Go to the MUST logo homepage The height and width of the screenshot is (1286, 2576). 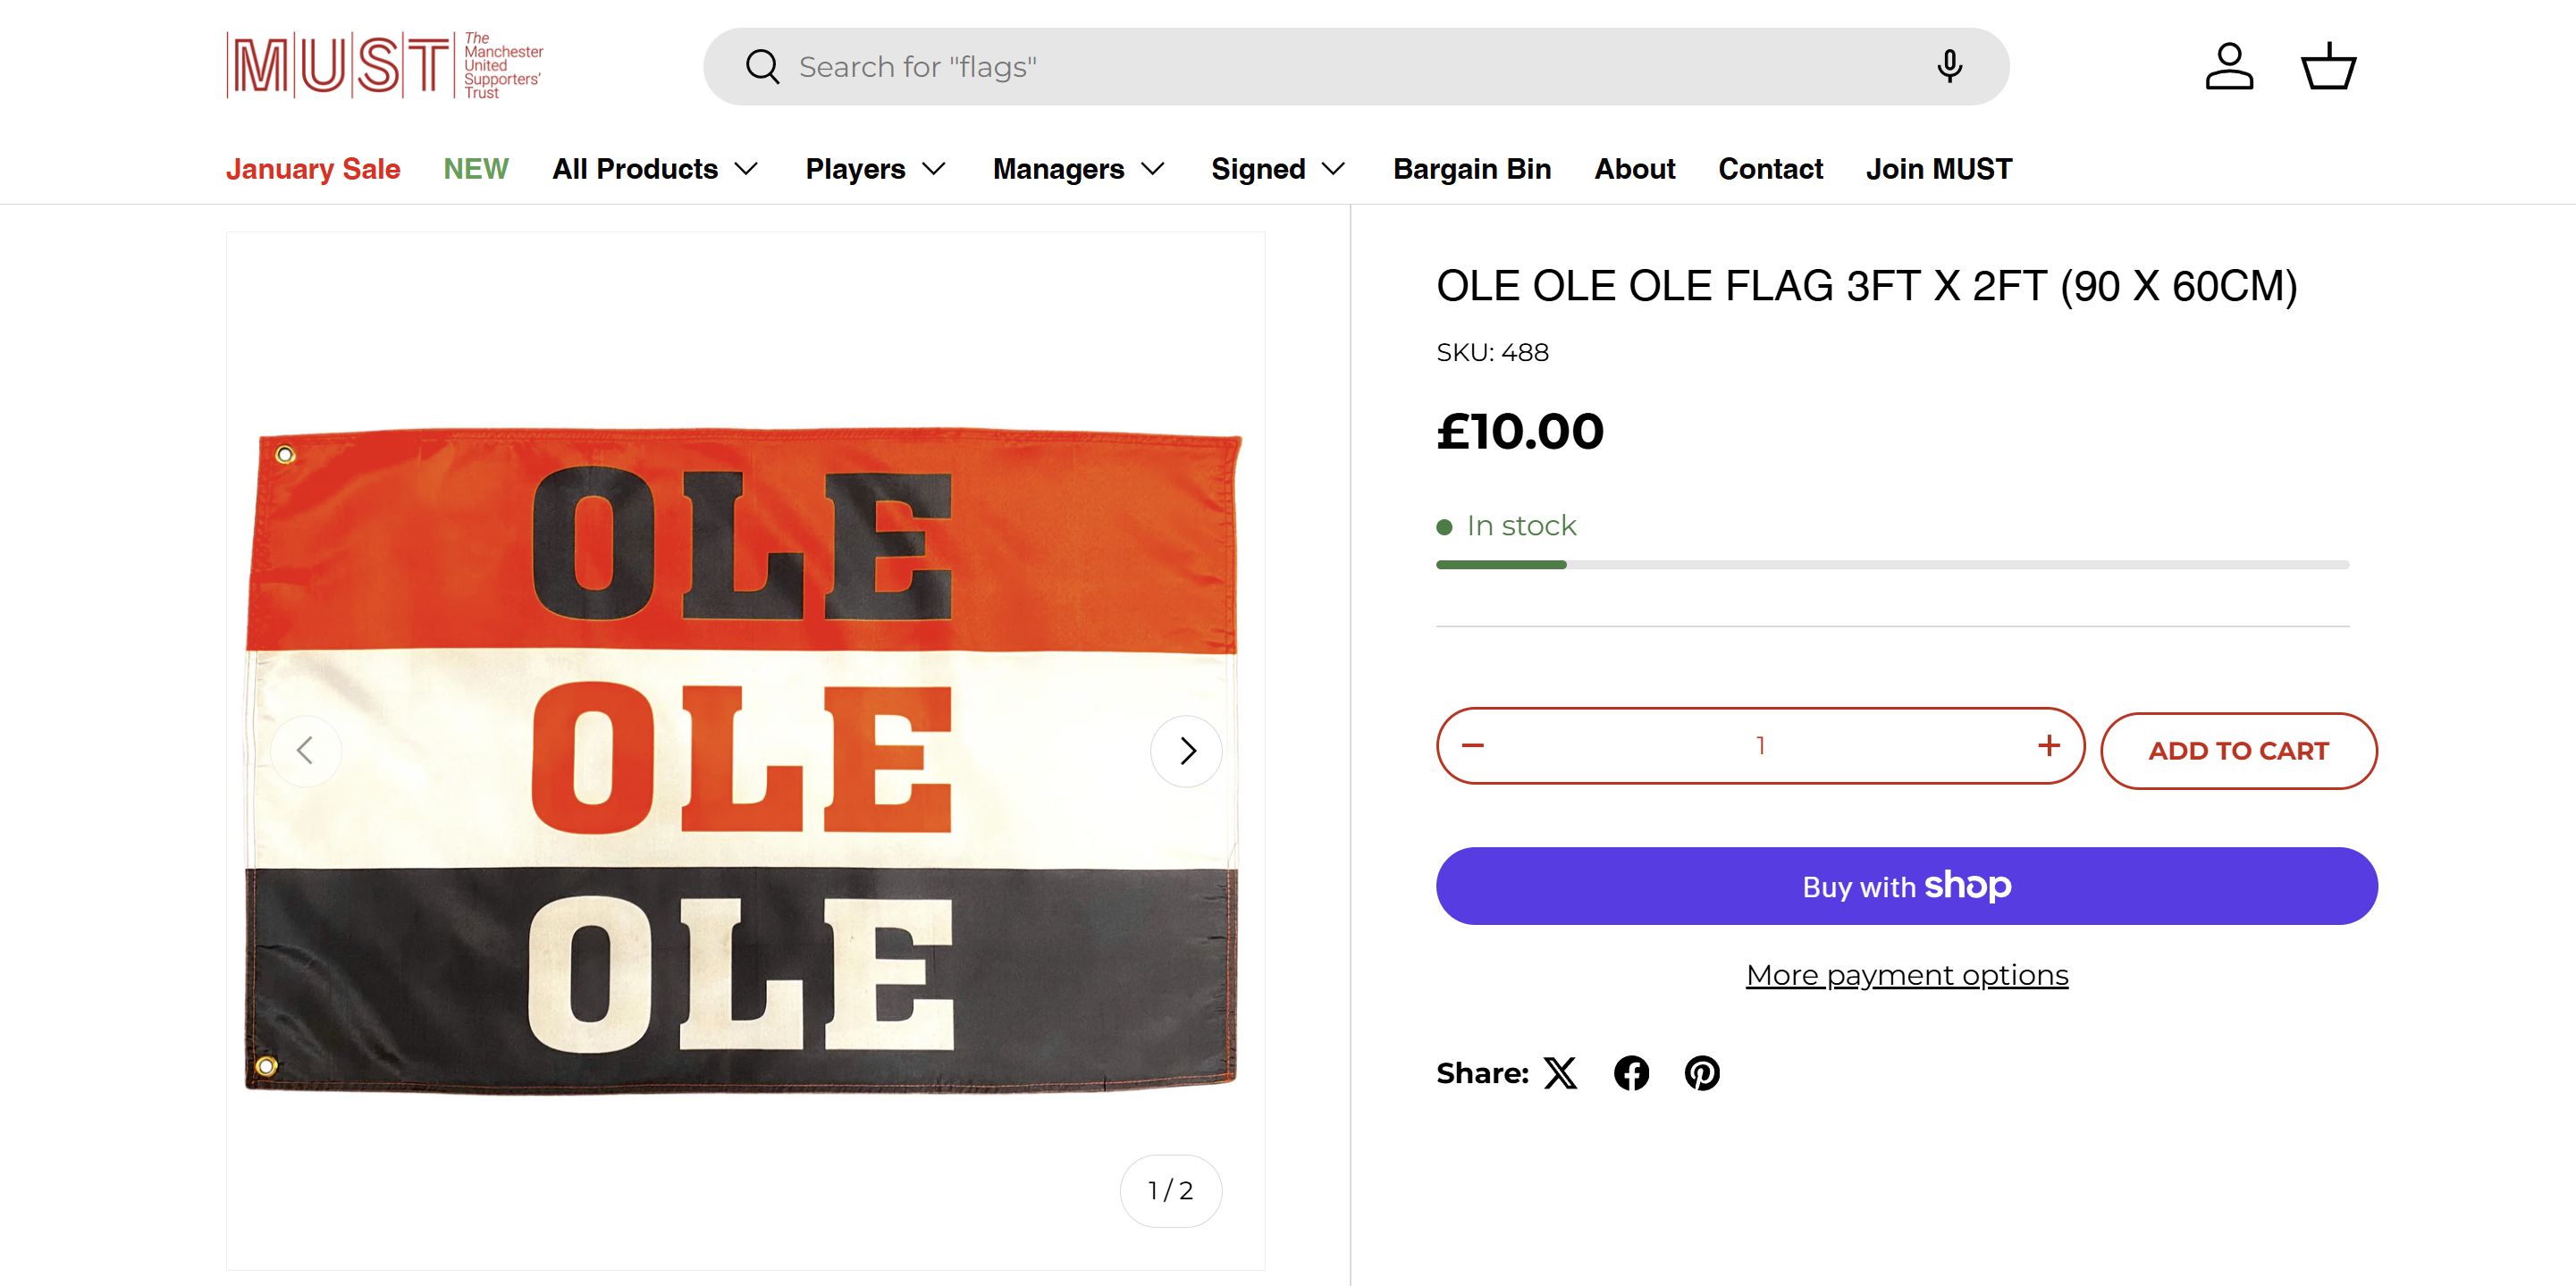click(x=385, y=66)
